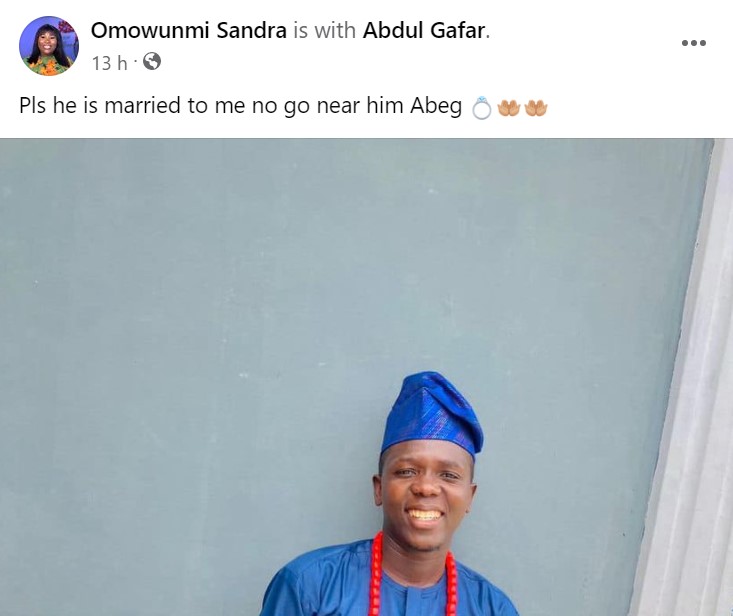This screenshot has height=616, width=733.
Task: Click the first palms-up emoji in caption
Action: tap(509, 106)
